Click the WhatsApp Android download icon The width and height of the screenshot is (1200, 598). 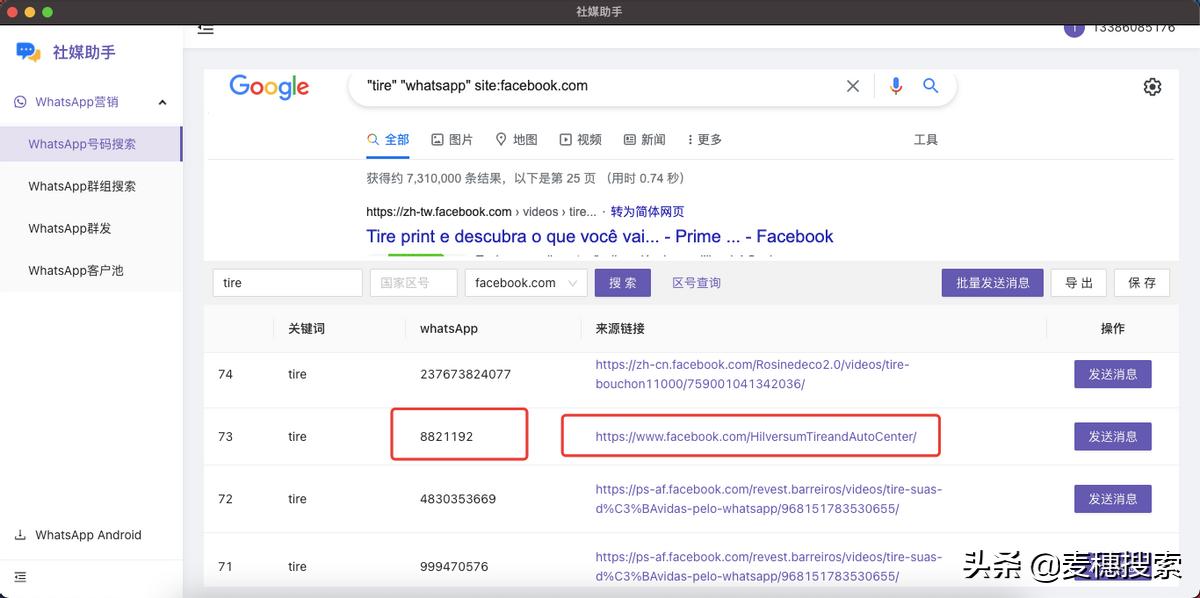click(20, 535)
